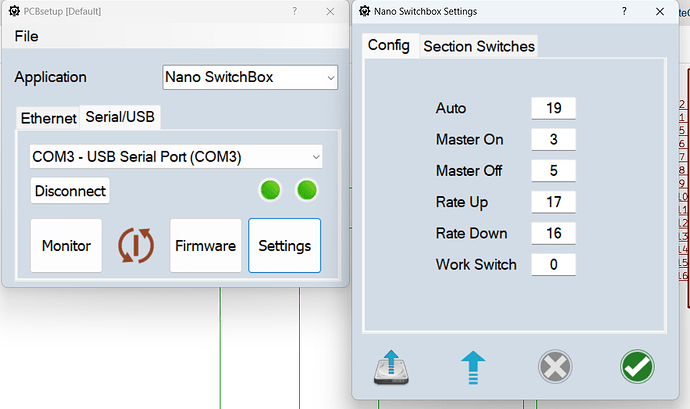Screen dimensions: 690x409
Task: Click the Auto label
Action: point(451,108)
